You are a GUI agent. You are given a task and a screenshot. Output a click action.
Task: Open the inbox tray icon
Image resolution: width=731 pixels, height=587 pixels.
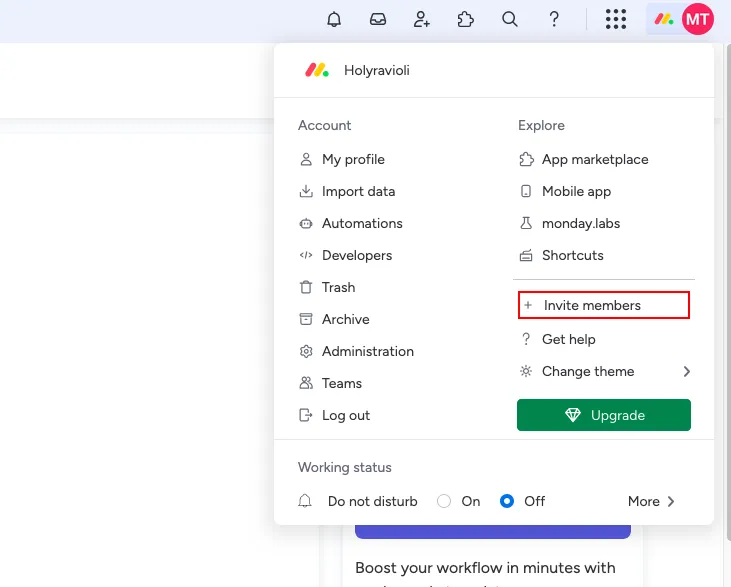click(378, 19)
